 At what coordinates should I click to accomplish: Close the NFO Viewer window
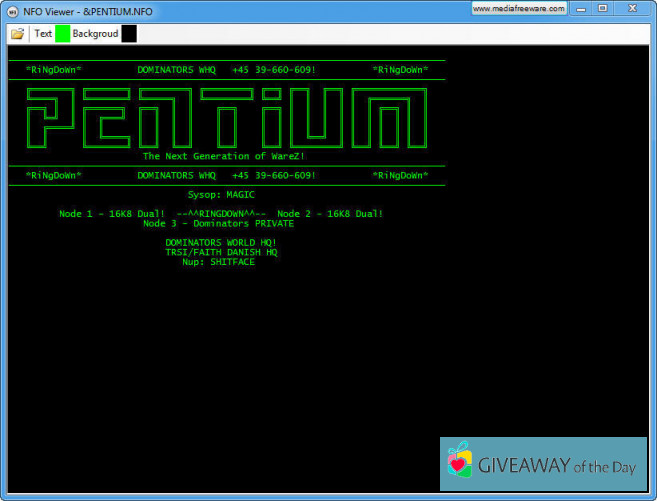pyautogui.click(x=633, y=8)
